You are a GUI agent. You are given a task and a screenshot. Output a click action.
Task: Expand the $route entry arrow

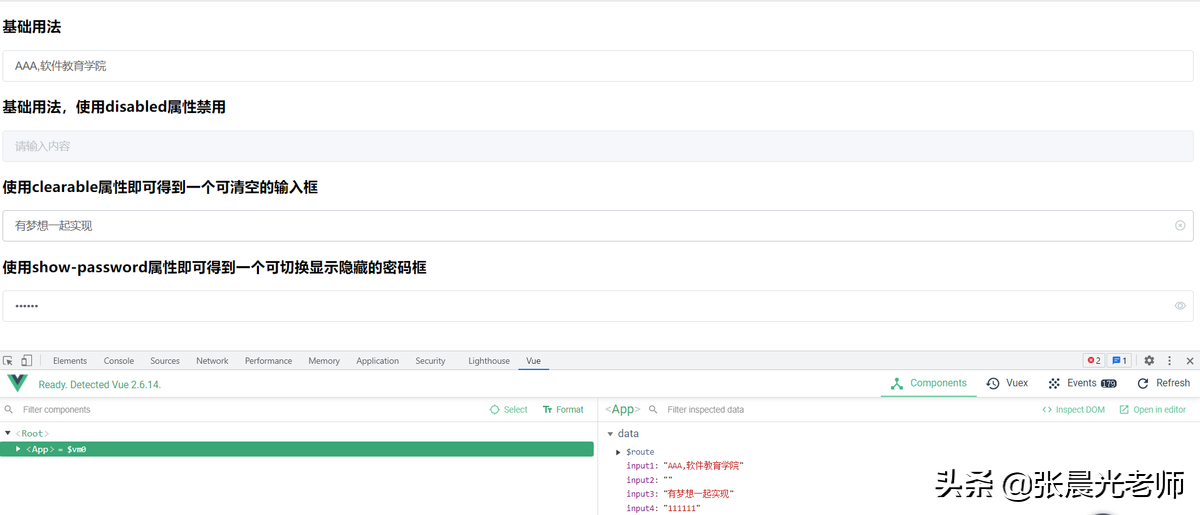tap(620, 452)
